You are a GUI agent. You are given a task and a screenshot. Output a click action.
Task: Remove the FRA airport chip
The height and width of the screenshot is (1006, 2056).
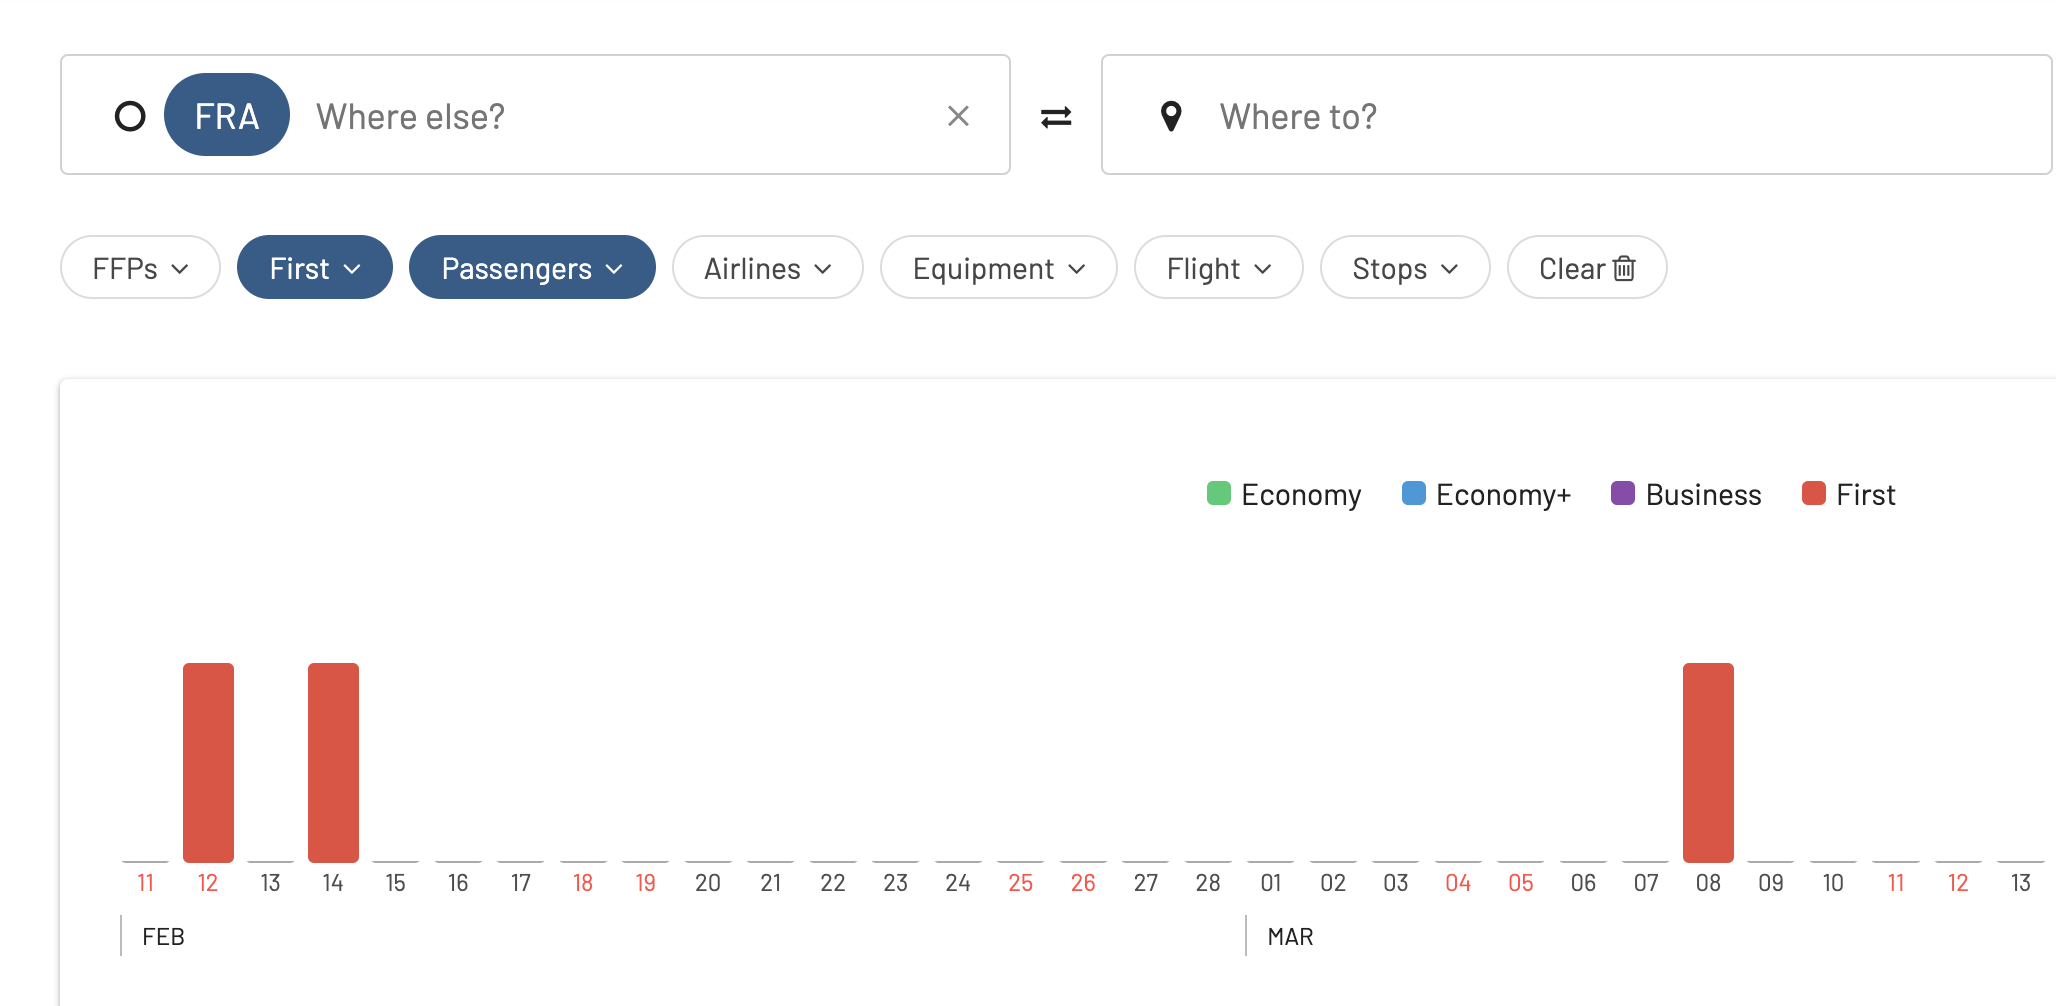[227, 116]
